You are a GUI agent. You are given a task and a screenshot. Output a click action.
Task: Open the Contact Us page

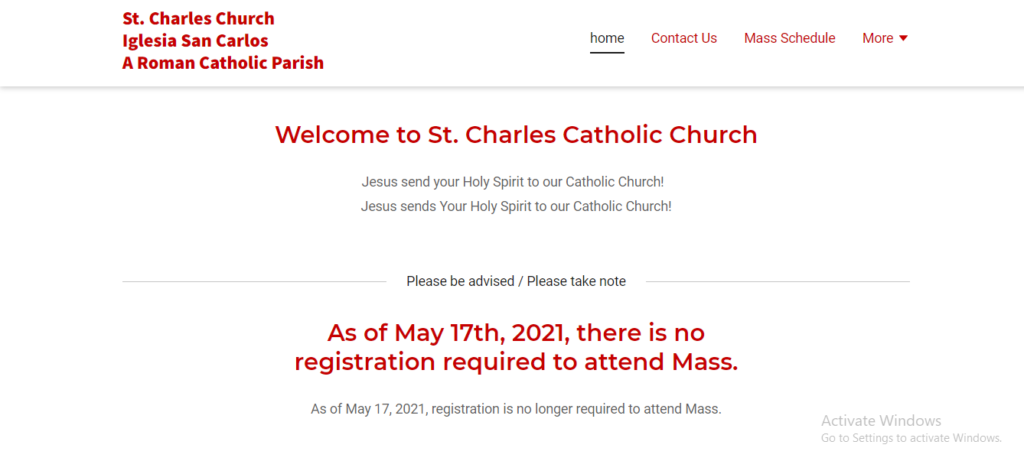683,38
